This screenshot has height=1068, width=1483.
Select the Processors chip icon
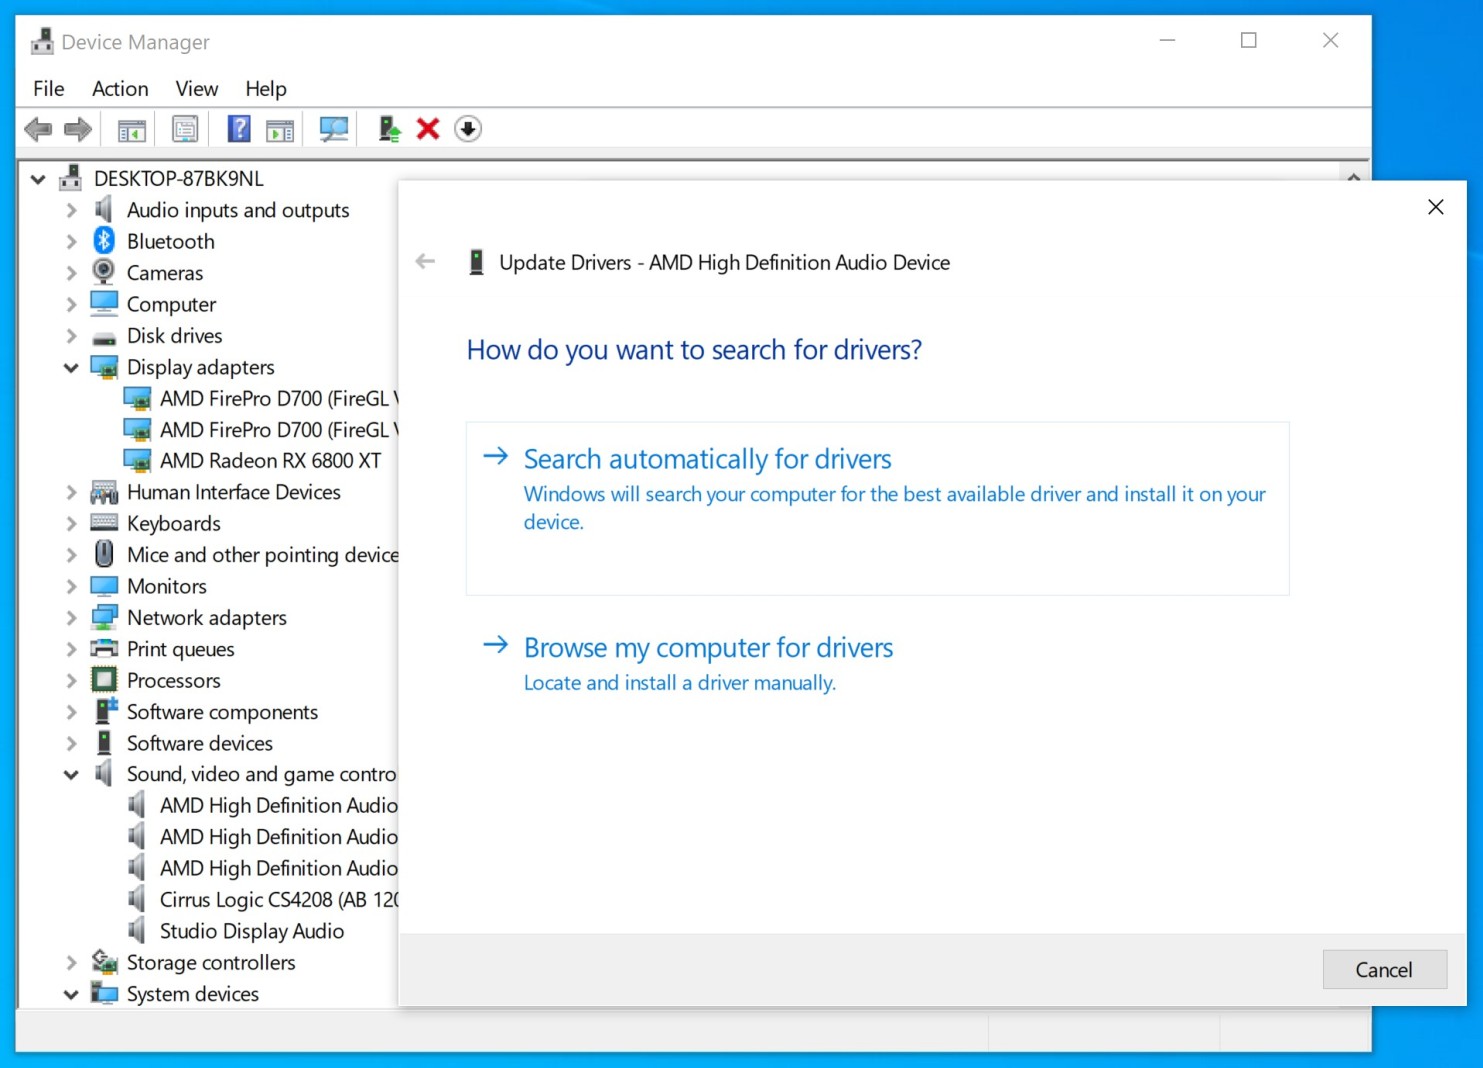click(104, 680)
